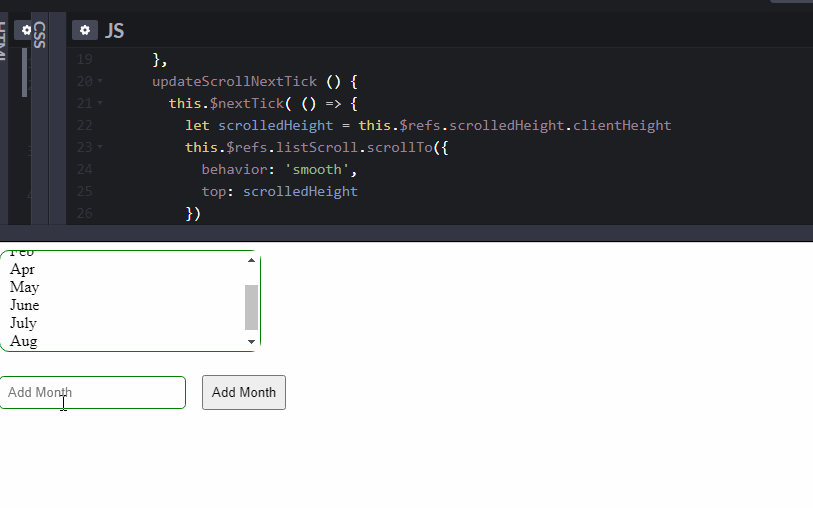Switch to the collapsed CSS panel tab
Viewport: 813px width, 508px height.
pyautogui.click(x=39, y=35)
